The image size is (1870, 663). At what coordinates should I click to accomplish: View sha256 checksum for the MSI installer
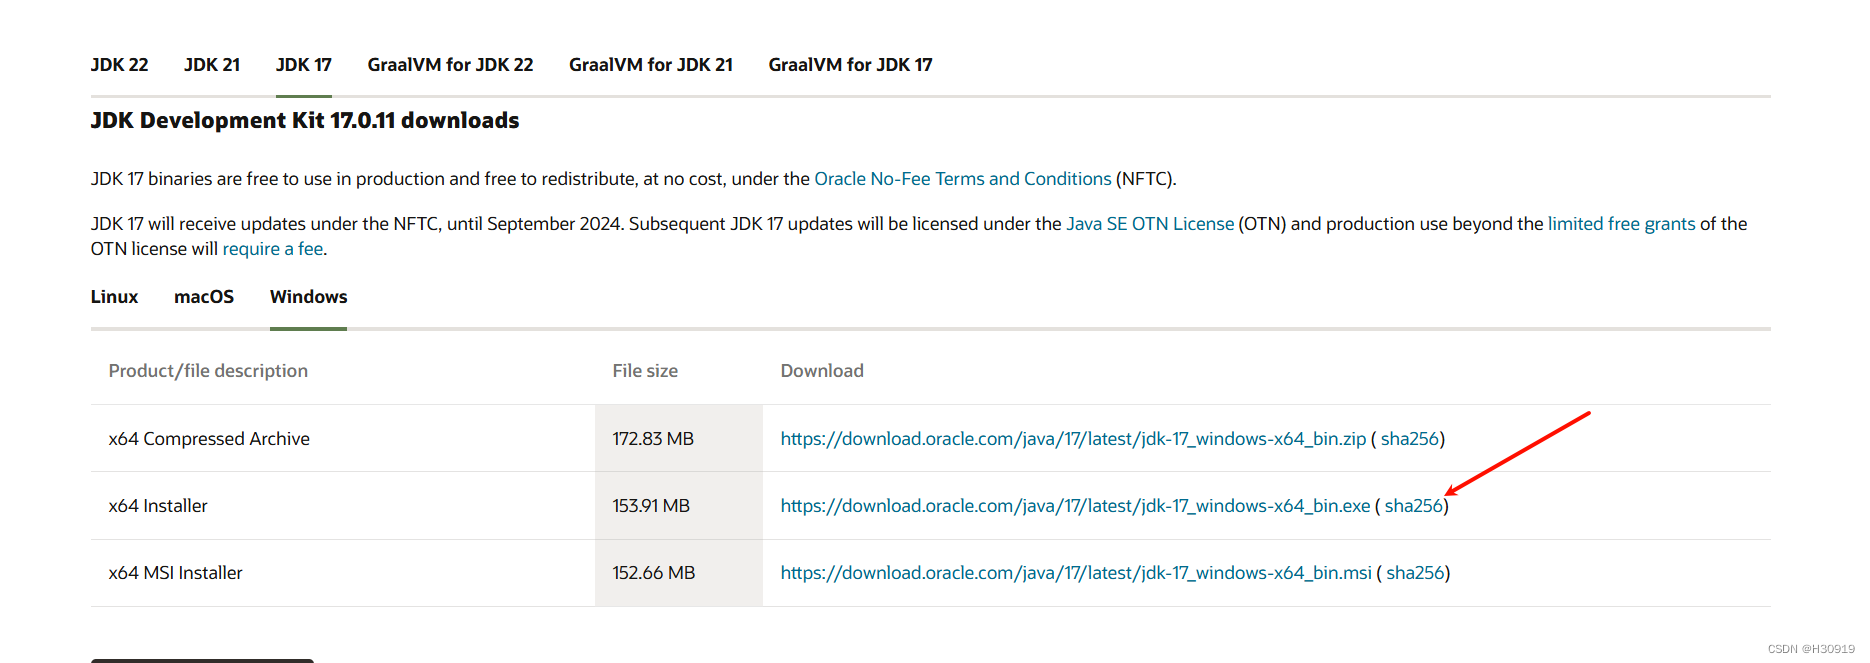[x=1414, y=572]
